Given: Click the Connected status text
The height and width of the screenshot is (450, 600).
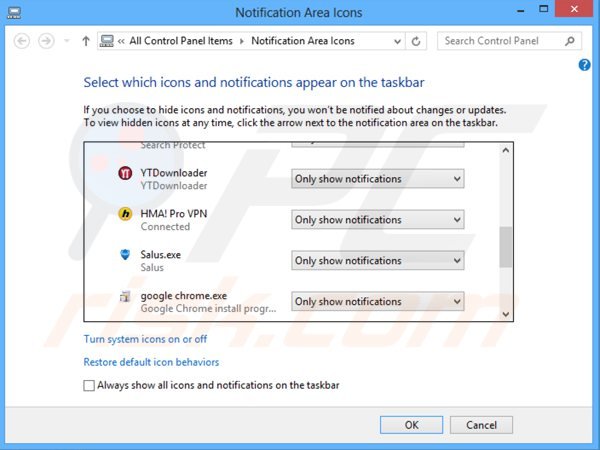Looking at the screenshot, I should [165, 227].
